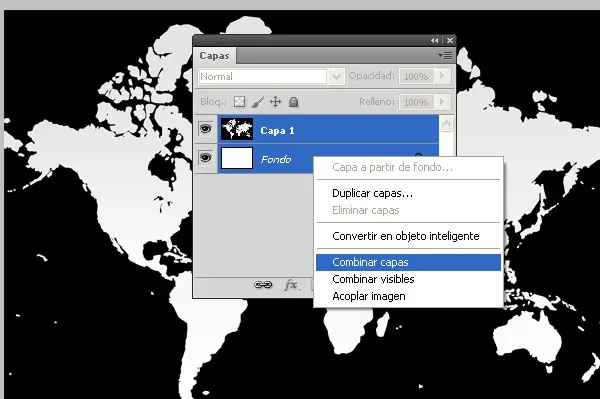Expand the Opacidad slider arrow
This screenshot has height=399, width=600.
point(442,76)
